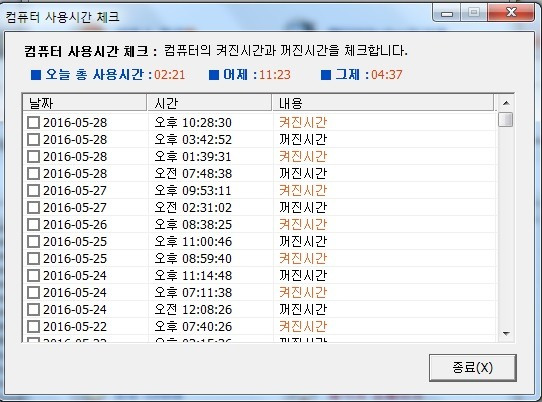
Task: Click the 오후 07:40:26 time cell
Action: (193, 326)
